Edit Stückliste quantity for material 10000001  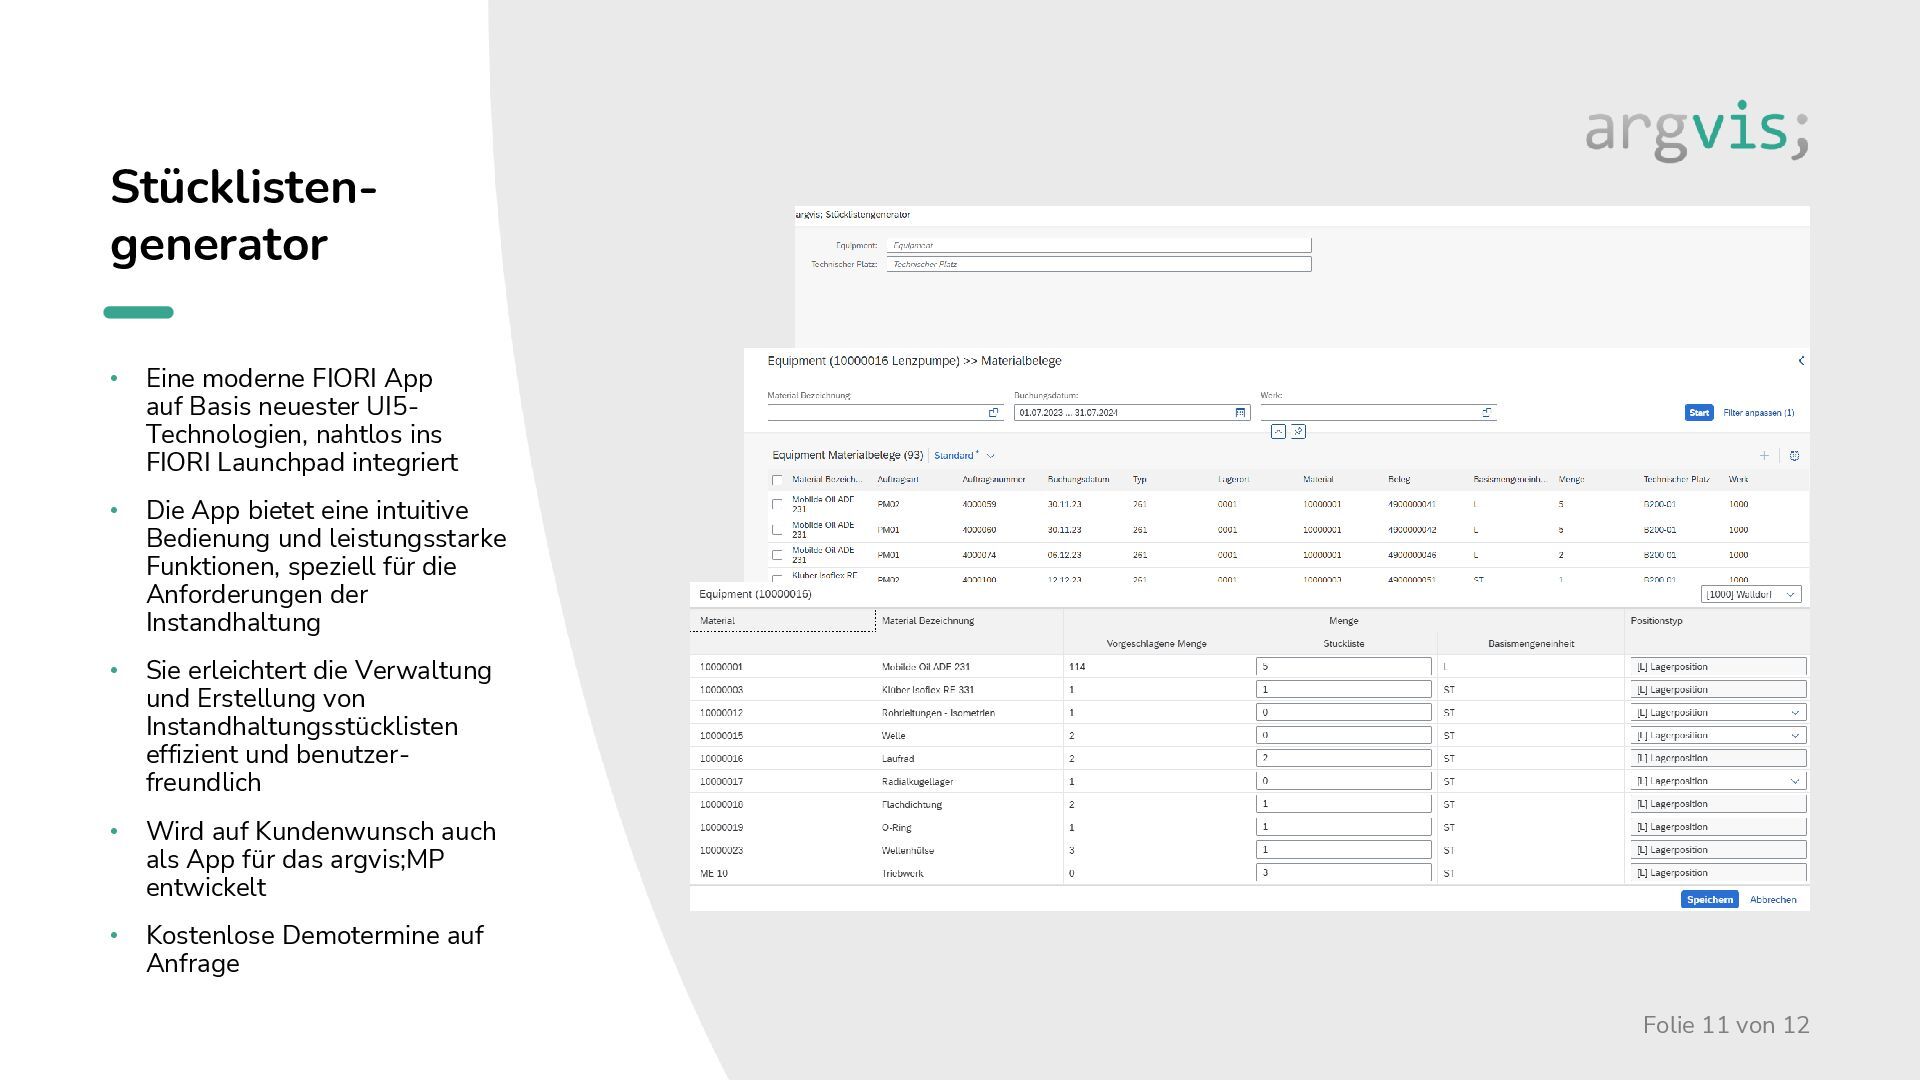click(x=1343, y=667)
